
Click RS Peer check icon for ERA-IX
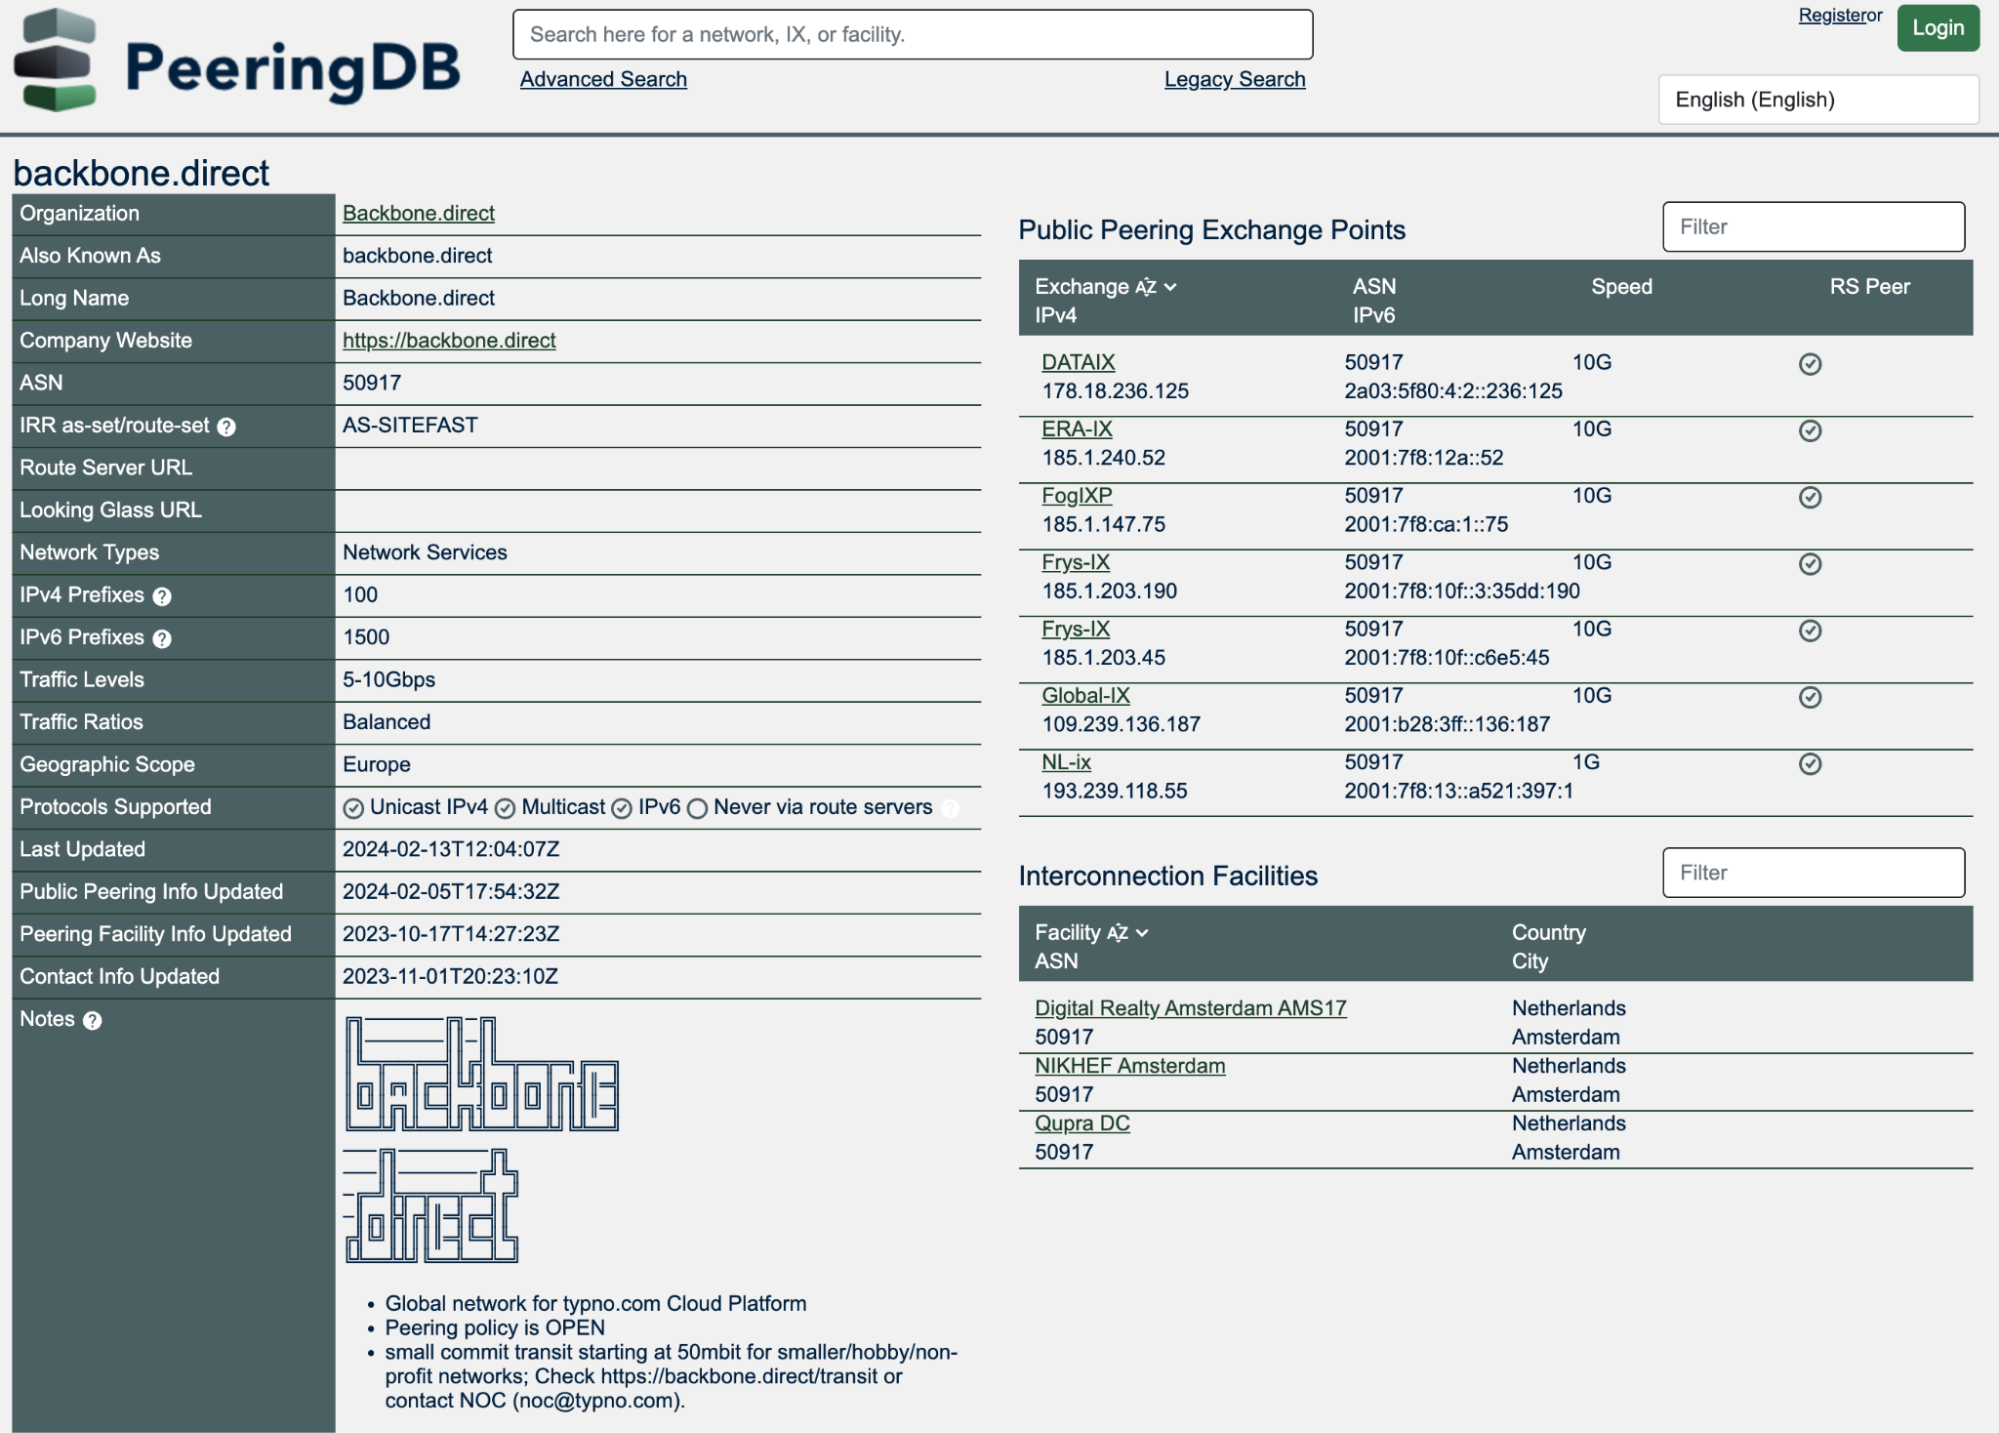click(1810, 431)
